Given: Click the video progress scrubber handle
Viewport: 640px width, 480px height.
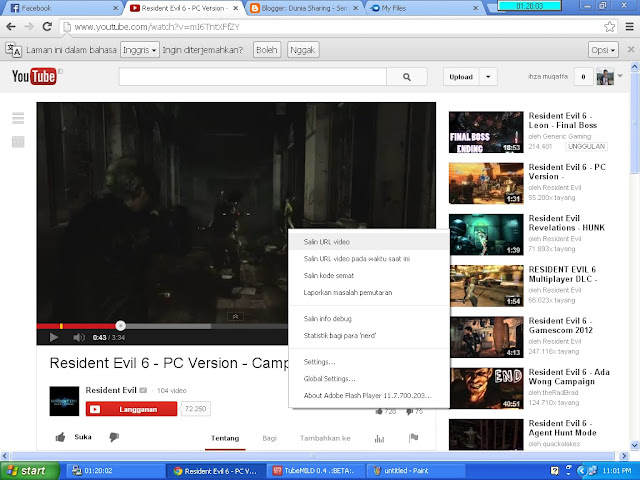Looking at the screenshot, I should (120, 325).
